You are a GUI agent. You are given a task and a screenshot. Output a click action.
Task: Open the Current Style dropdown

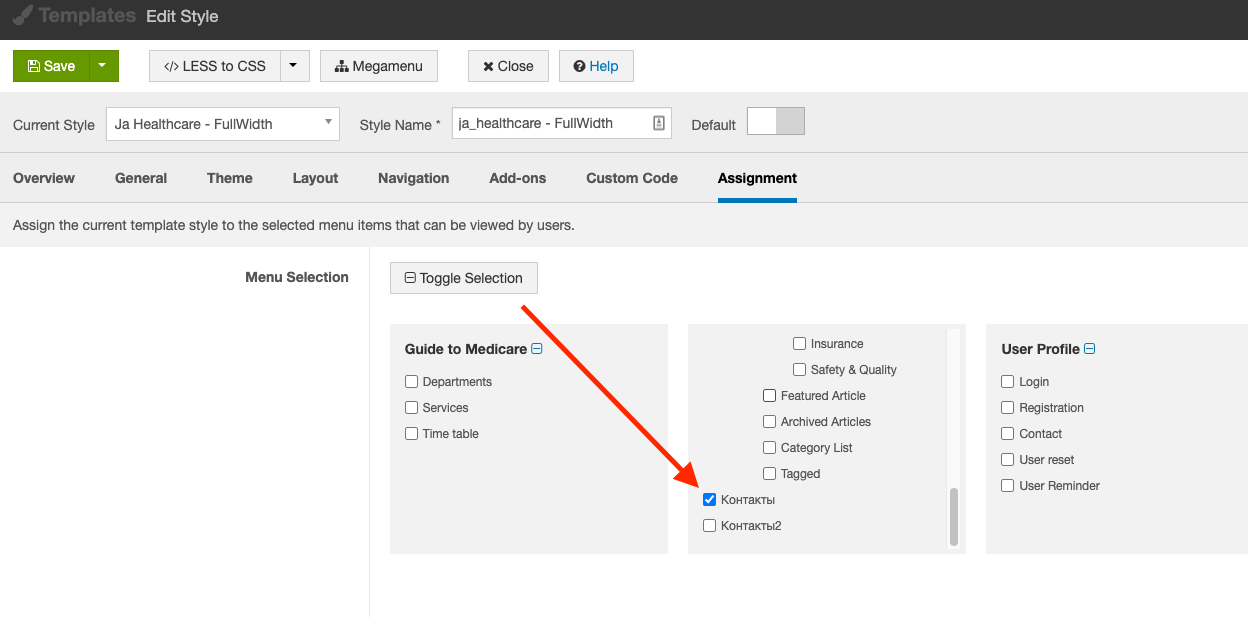(x=222, y=124)
